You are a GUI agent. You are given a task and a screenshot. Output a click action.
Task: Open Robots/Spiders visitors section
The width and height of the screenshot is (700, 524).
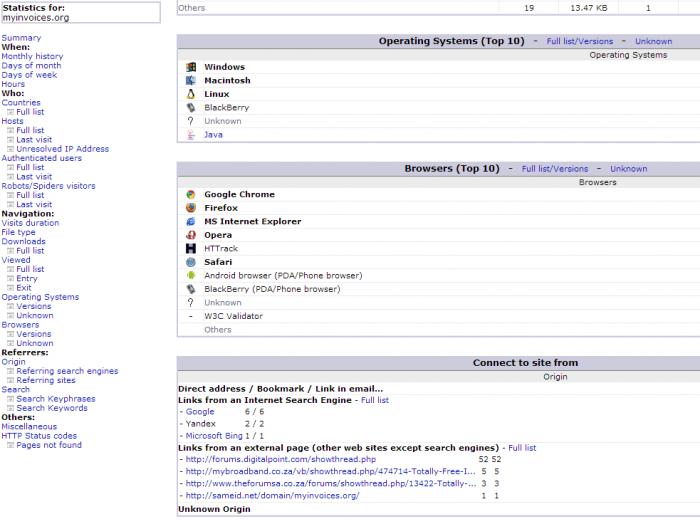tap(48, 186)
